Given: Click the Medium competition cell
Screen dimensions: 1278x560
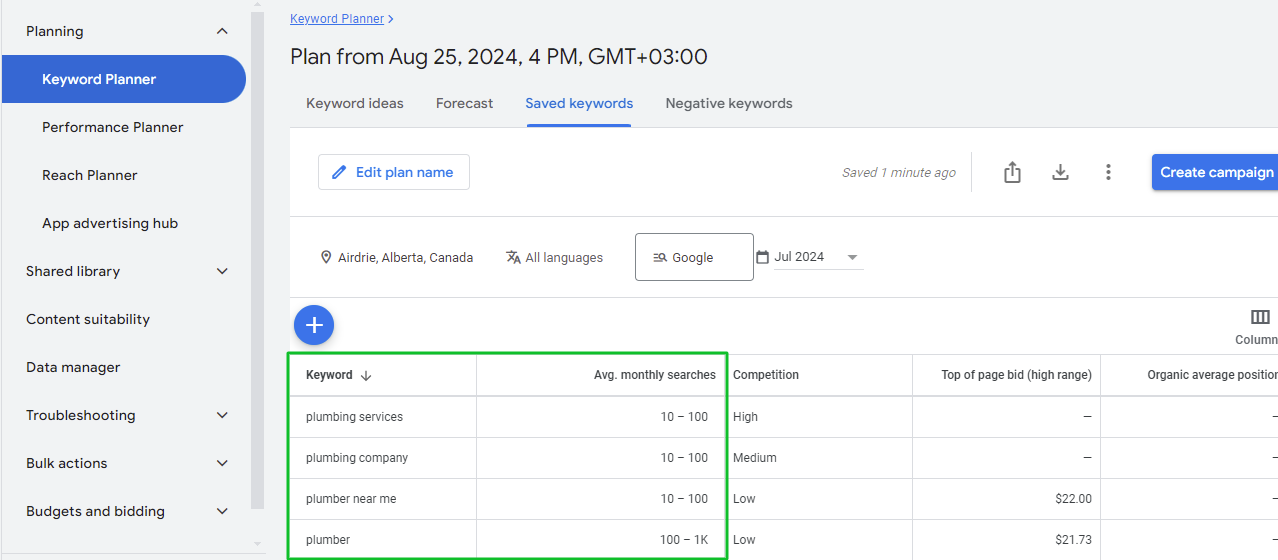Looking at the screenshot, I should [755, 458].
